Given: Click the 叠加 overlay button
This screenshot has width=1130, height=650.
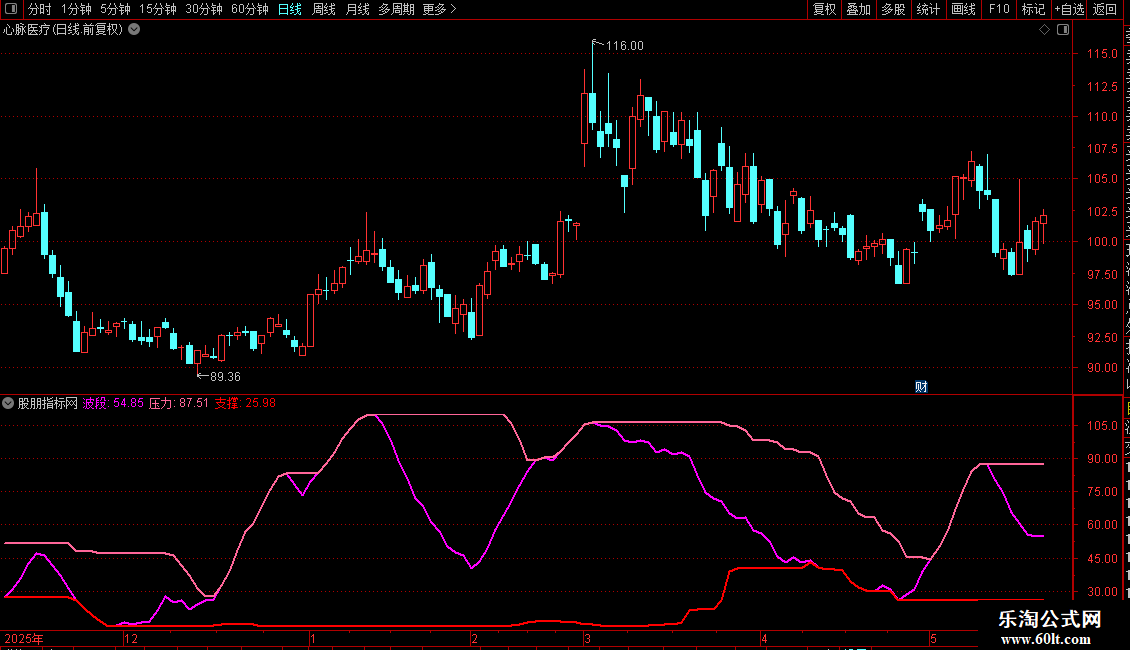Looking at the screenshot, I should (858, 9).
